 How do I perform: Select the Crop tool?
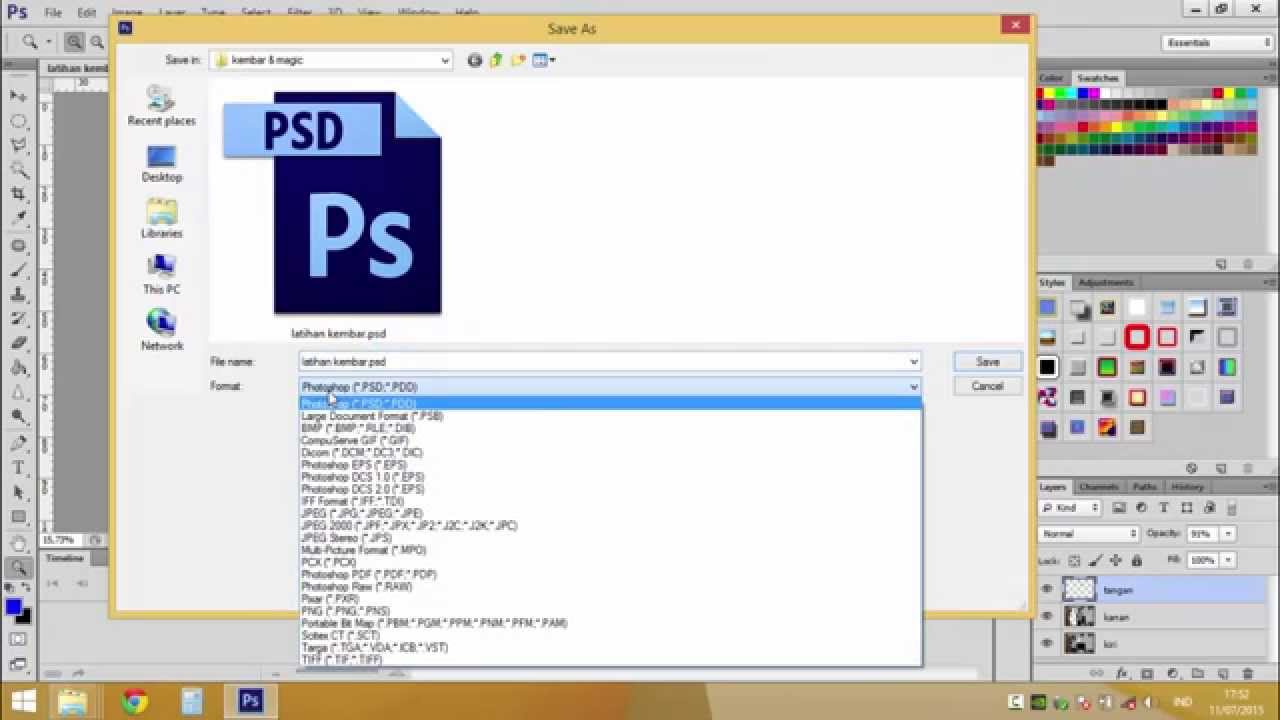[x=18, y=194]
